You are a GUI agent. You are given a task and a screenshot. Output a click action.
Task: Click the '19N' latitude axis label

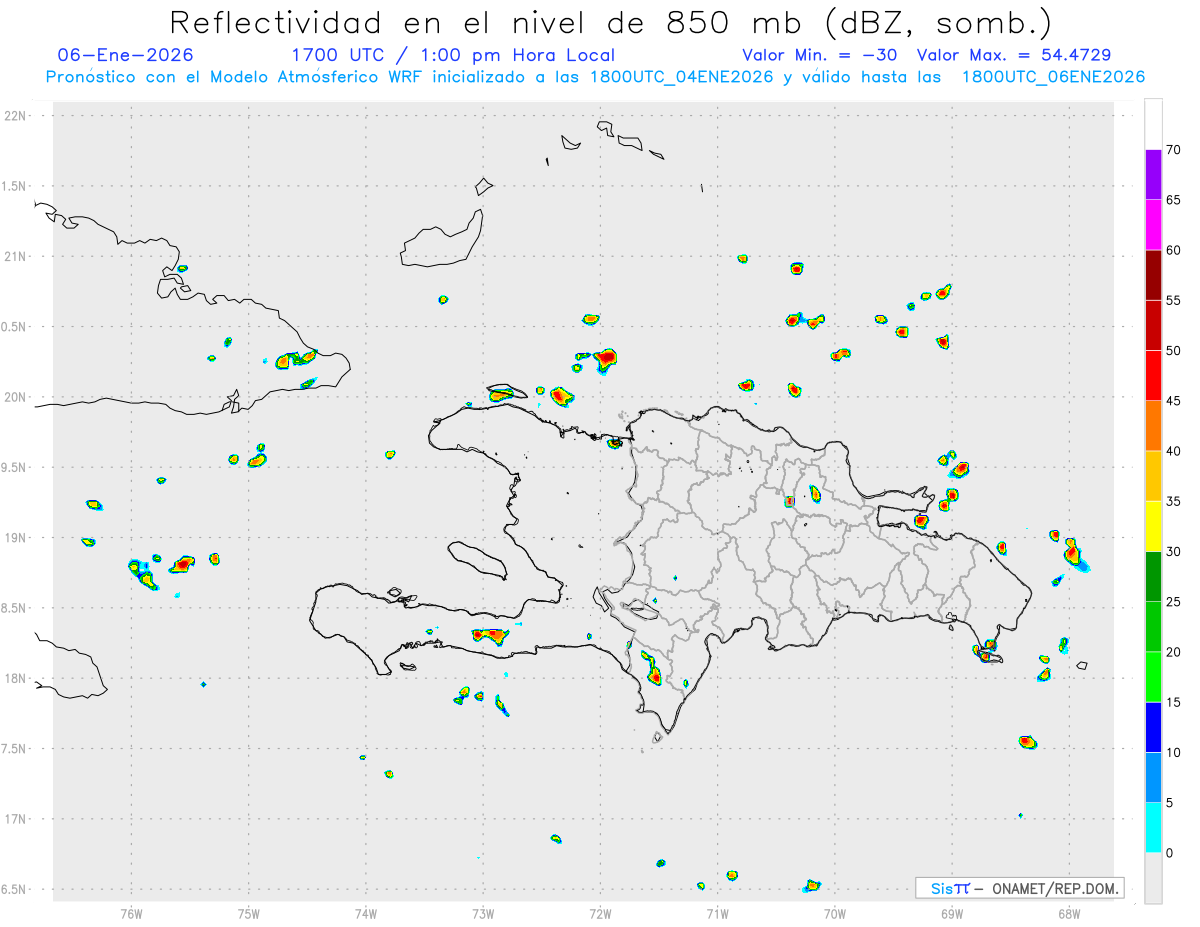point(15,538)
